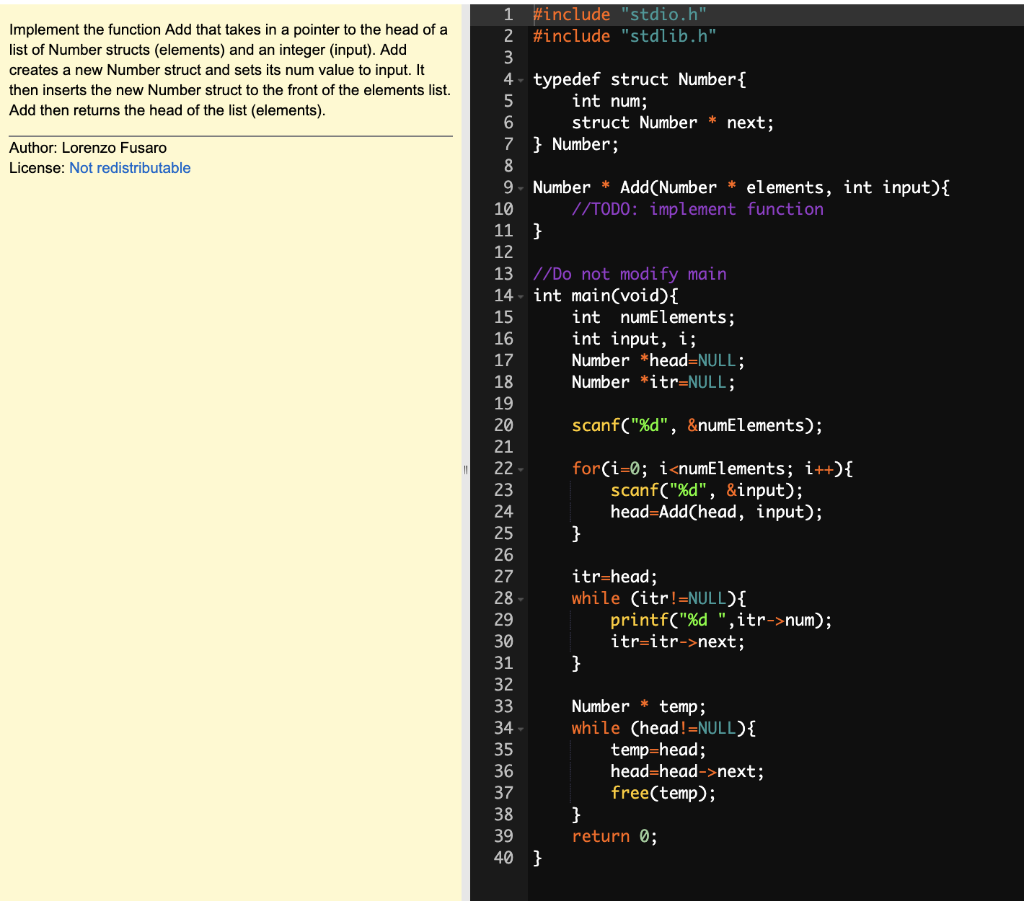The width and height of the screenshot is (1024, 901).
Task: Collapse the Add function at line 9
Action: coord(519,187)
